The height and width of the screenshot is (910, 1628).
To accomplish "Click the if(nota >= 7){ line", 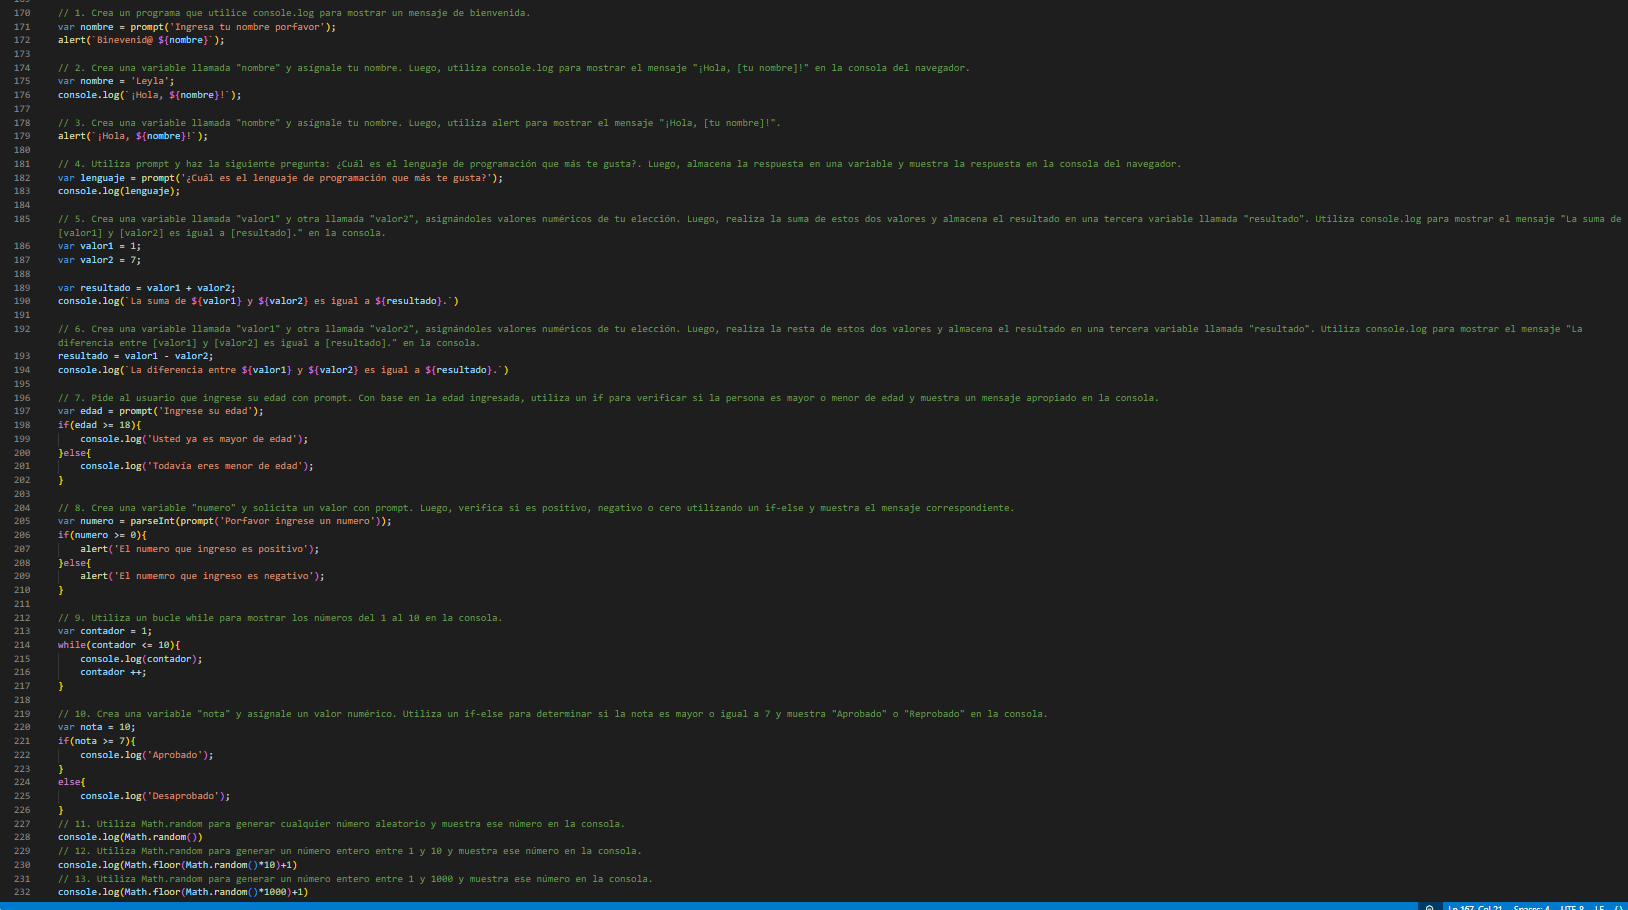I will click(96, 741).
